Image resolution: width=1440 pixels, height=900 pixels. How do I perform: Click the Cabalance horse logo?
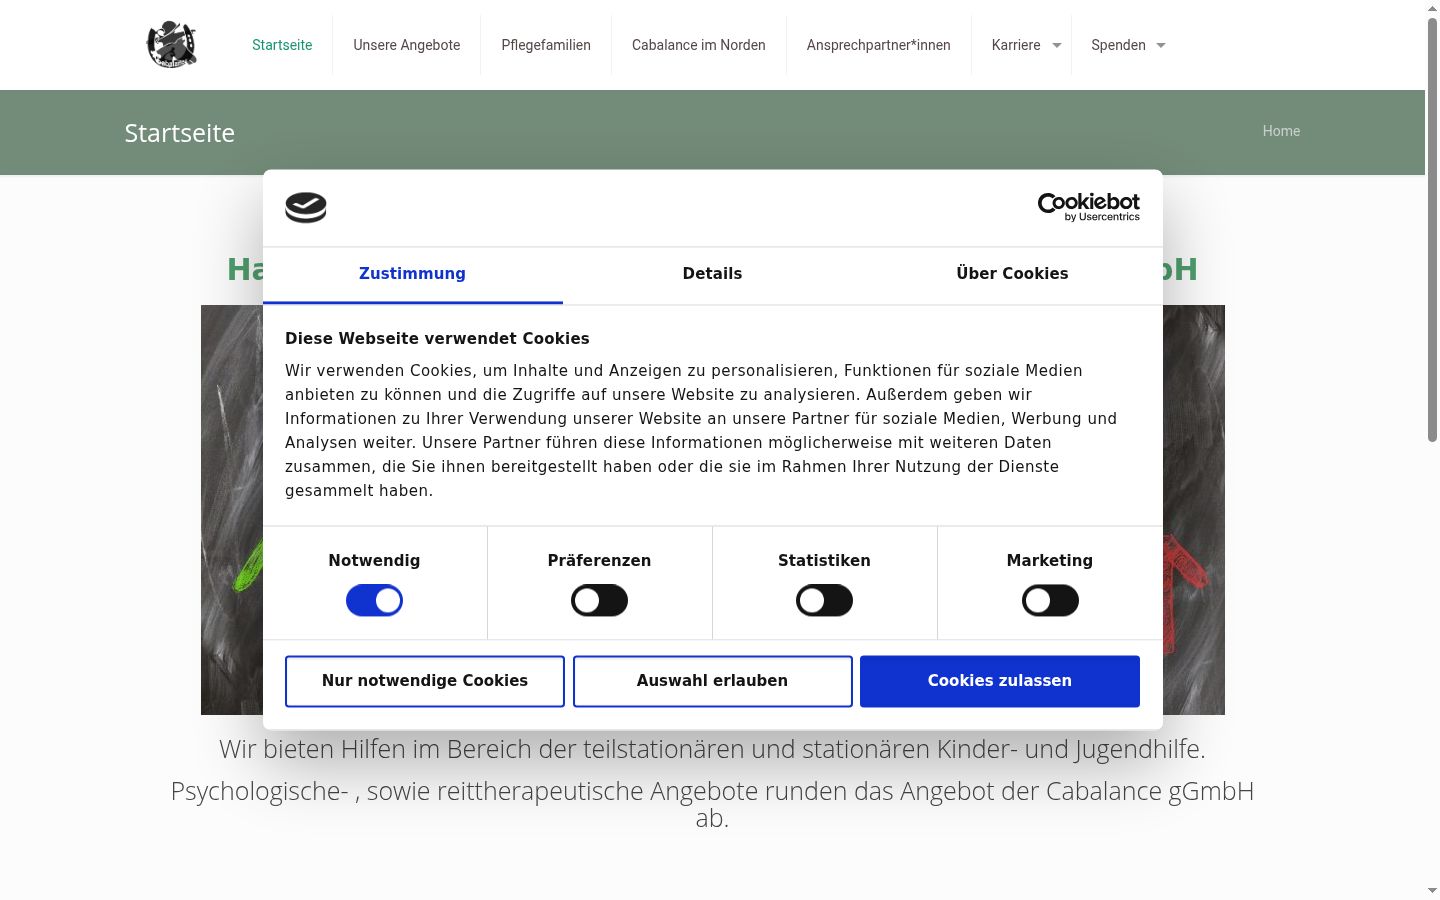(x=172, y=45)
